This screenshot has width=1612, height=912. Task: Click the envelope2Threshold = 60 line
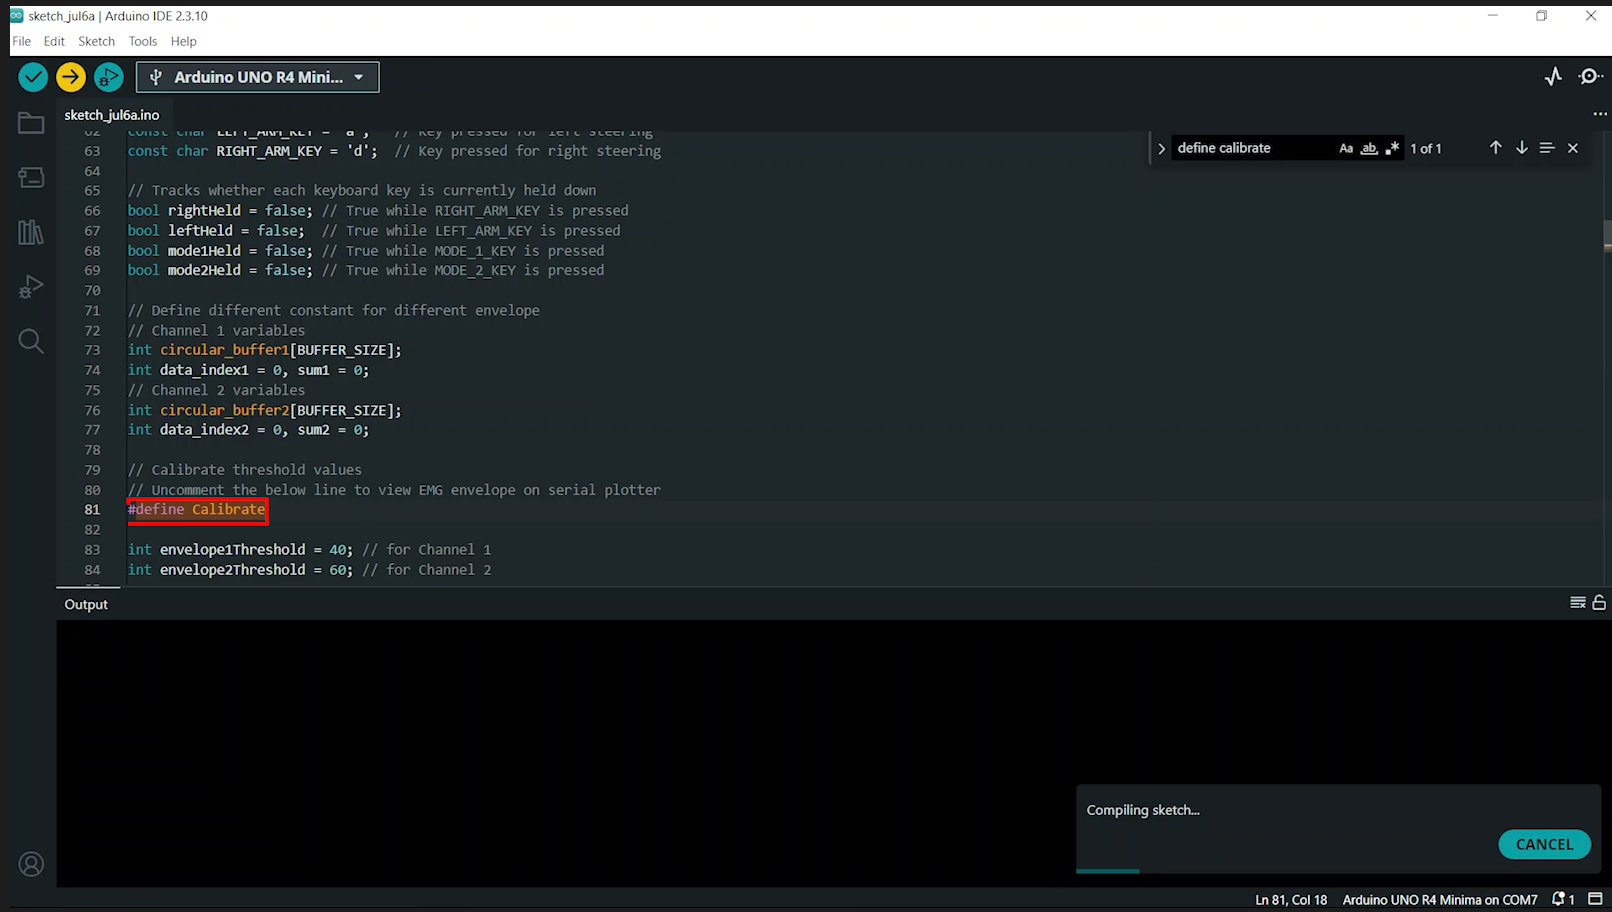[x=309, y=569]
